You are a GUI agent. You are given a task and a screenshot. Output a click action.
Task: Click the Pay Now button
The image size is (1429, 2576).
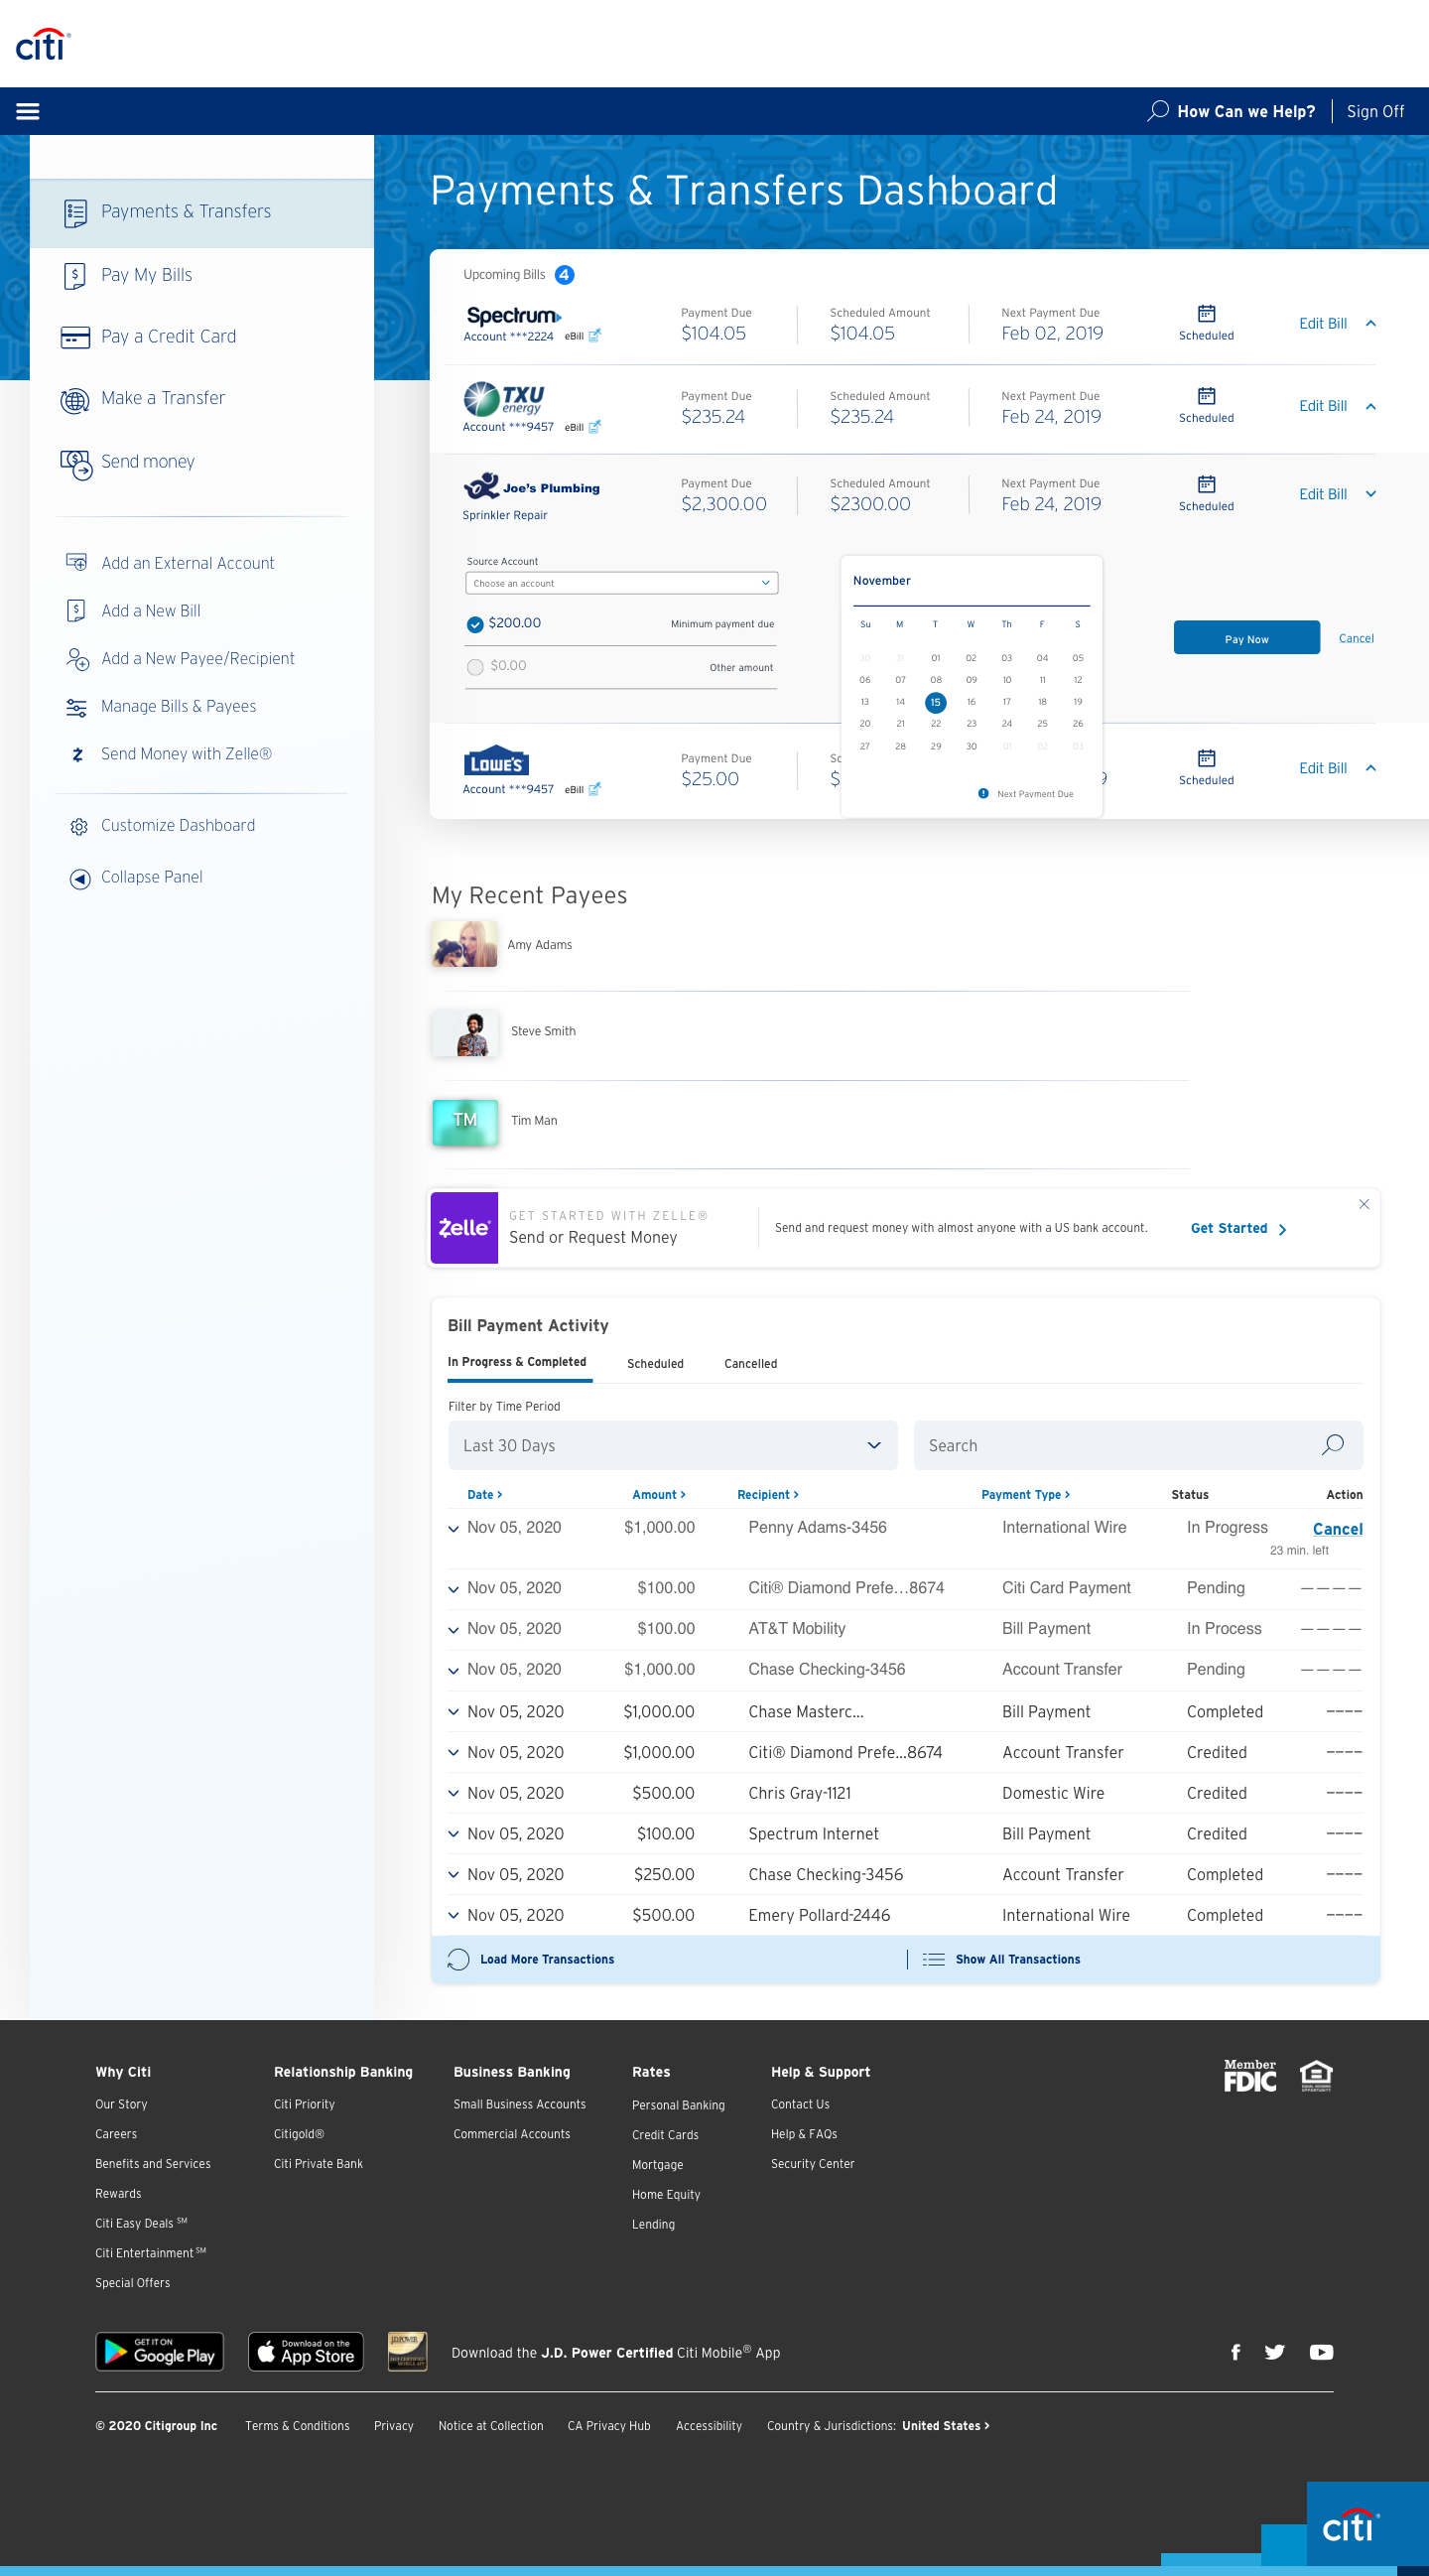1246,638
